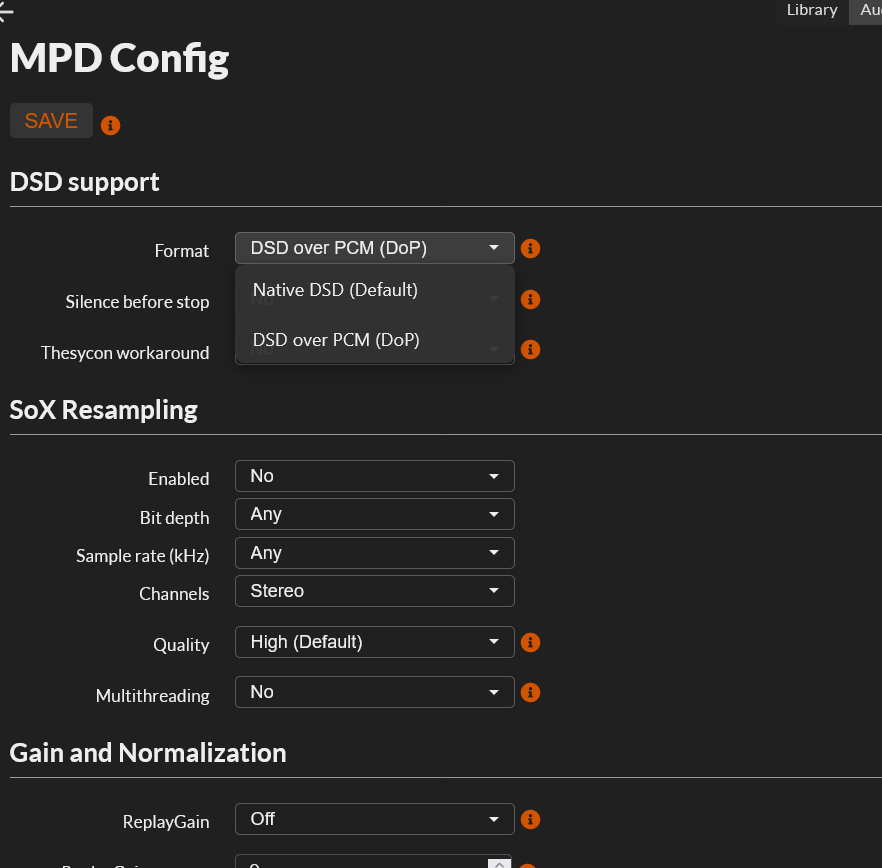Collapse the Format dropdown
This screenshot has height=868, width=882.
375,248
